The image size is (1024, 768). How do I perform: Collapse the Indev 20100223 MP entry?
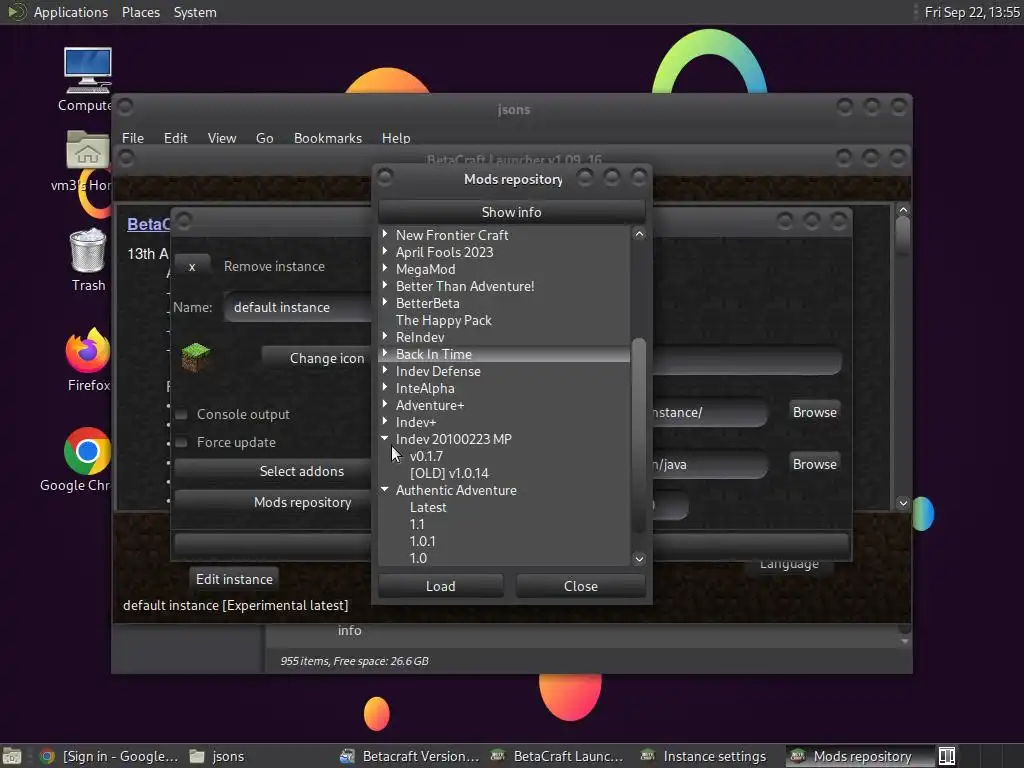(x=385, y=438)
